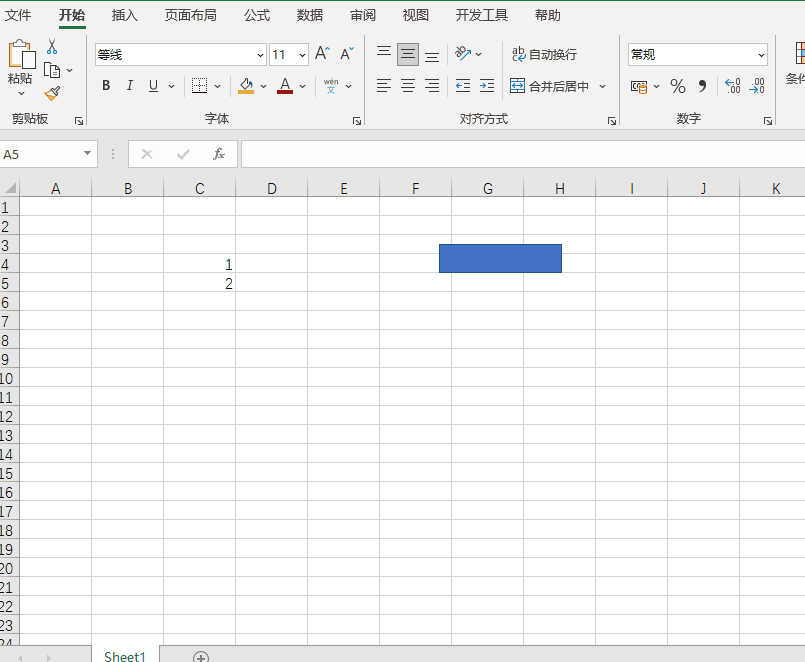Toggle 自动换行 wrap text

click(x=544, y=54)
